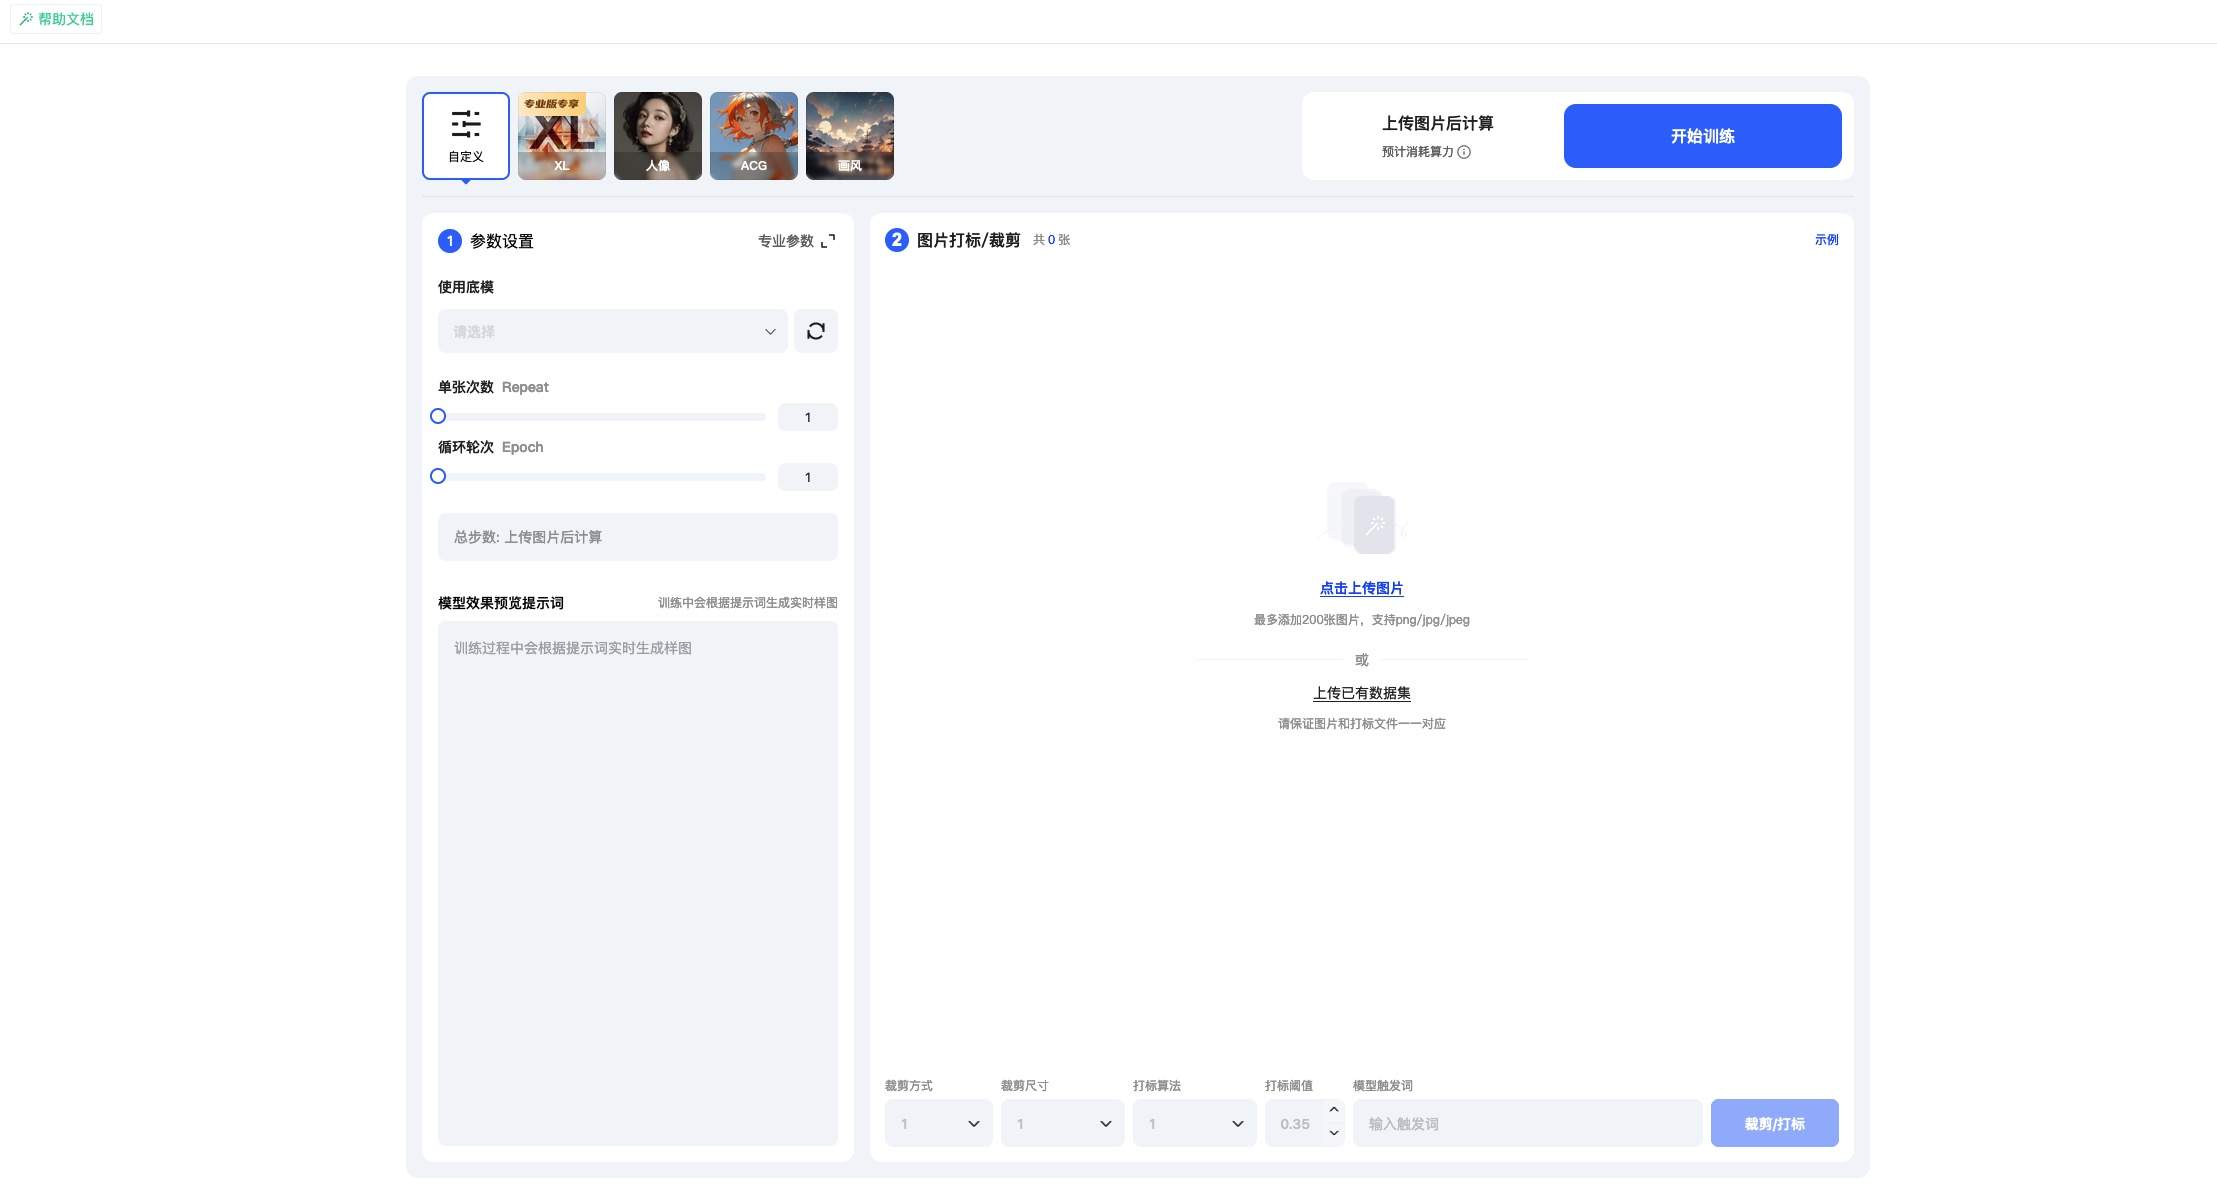Viewport: 2217px width, 1192px height.
Task: Open the 裁剪尺寸 crop size dropdown
Action: [1061, 1123]
